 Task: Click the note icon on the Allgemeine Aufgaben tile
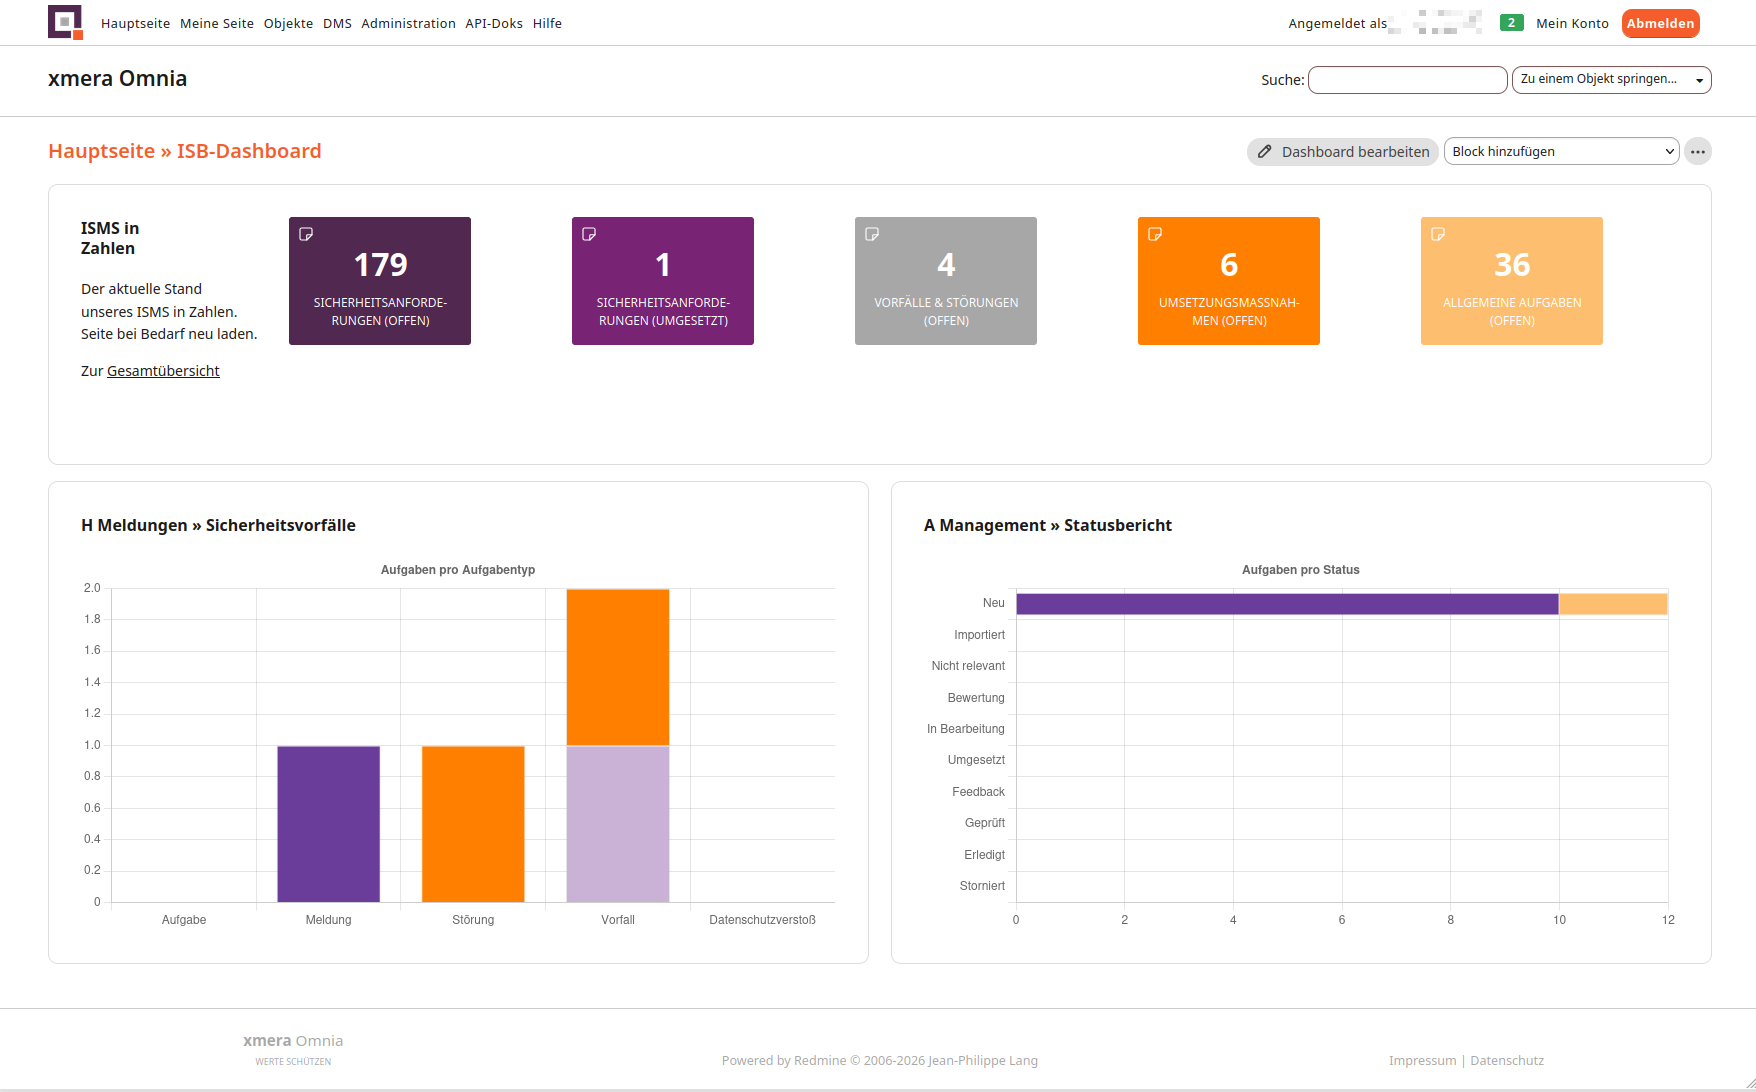click(1438, 234)
